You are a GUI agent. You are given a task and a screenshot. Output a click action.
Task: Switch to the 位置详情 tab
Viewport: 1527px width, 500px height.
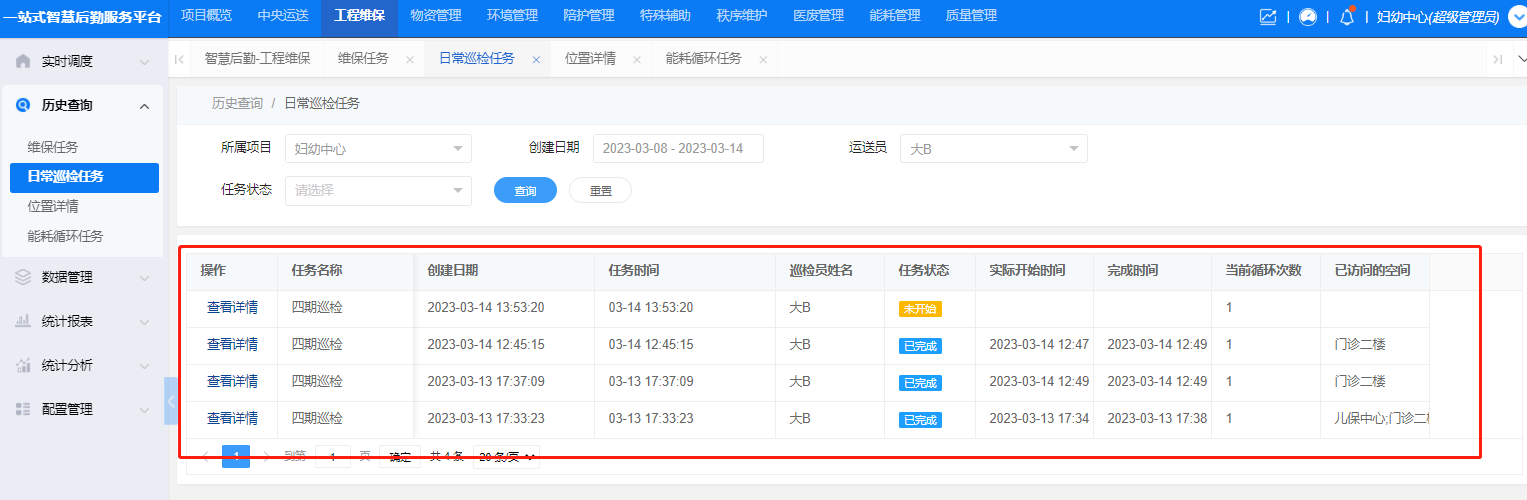click(590, 59)
